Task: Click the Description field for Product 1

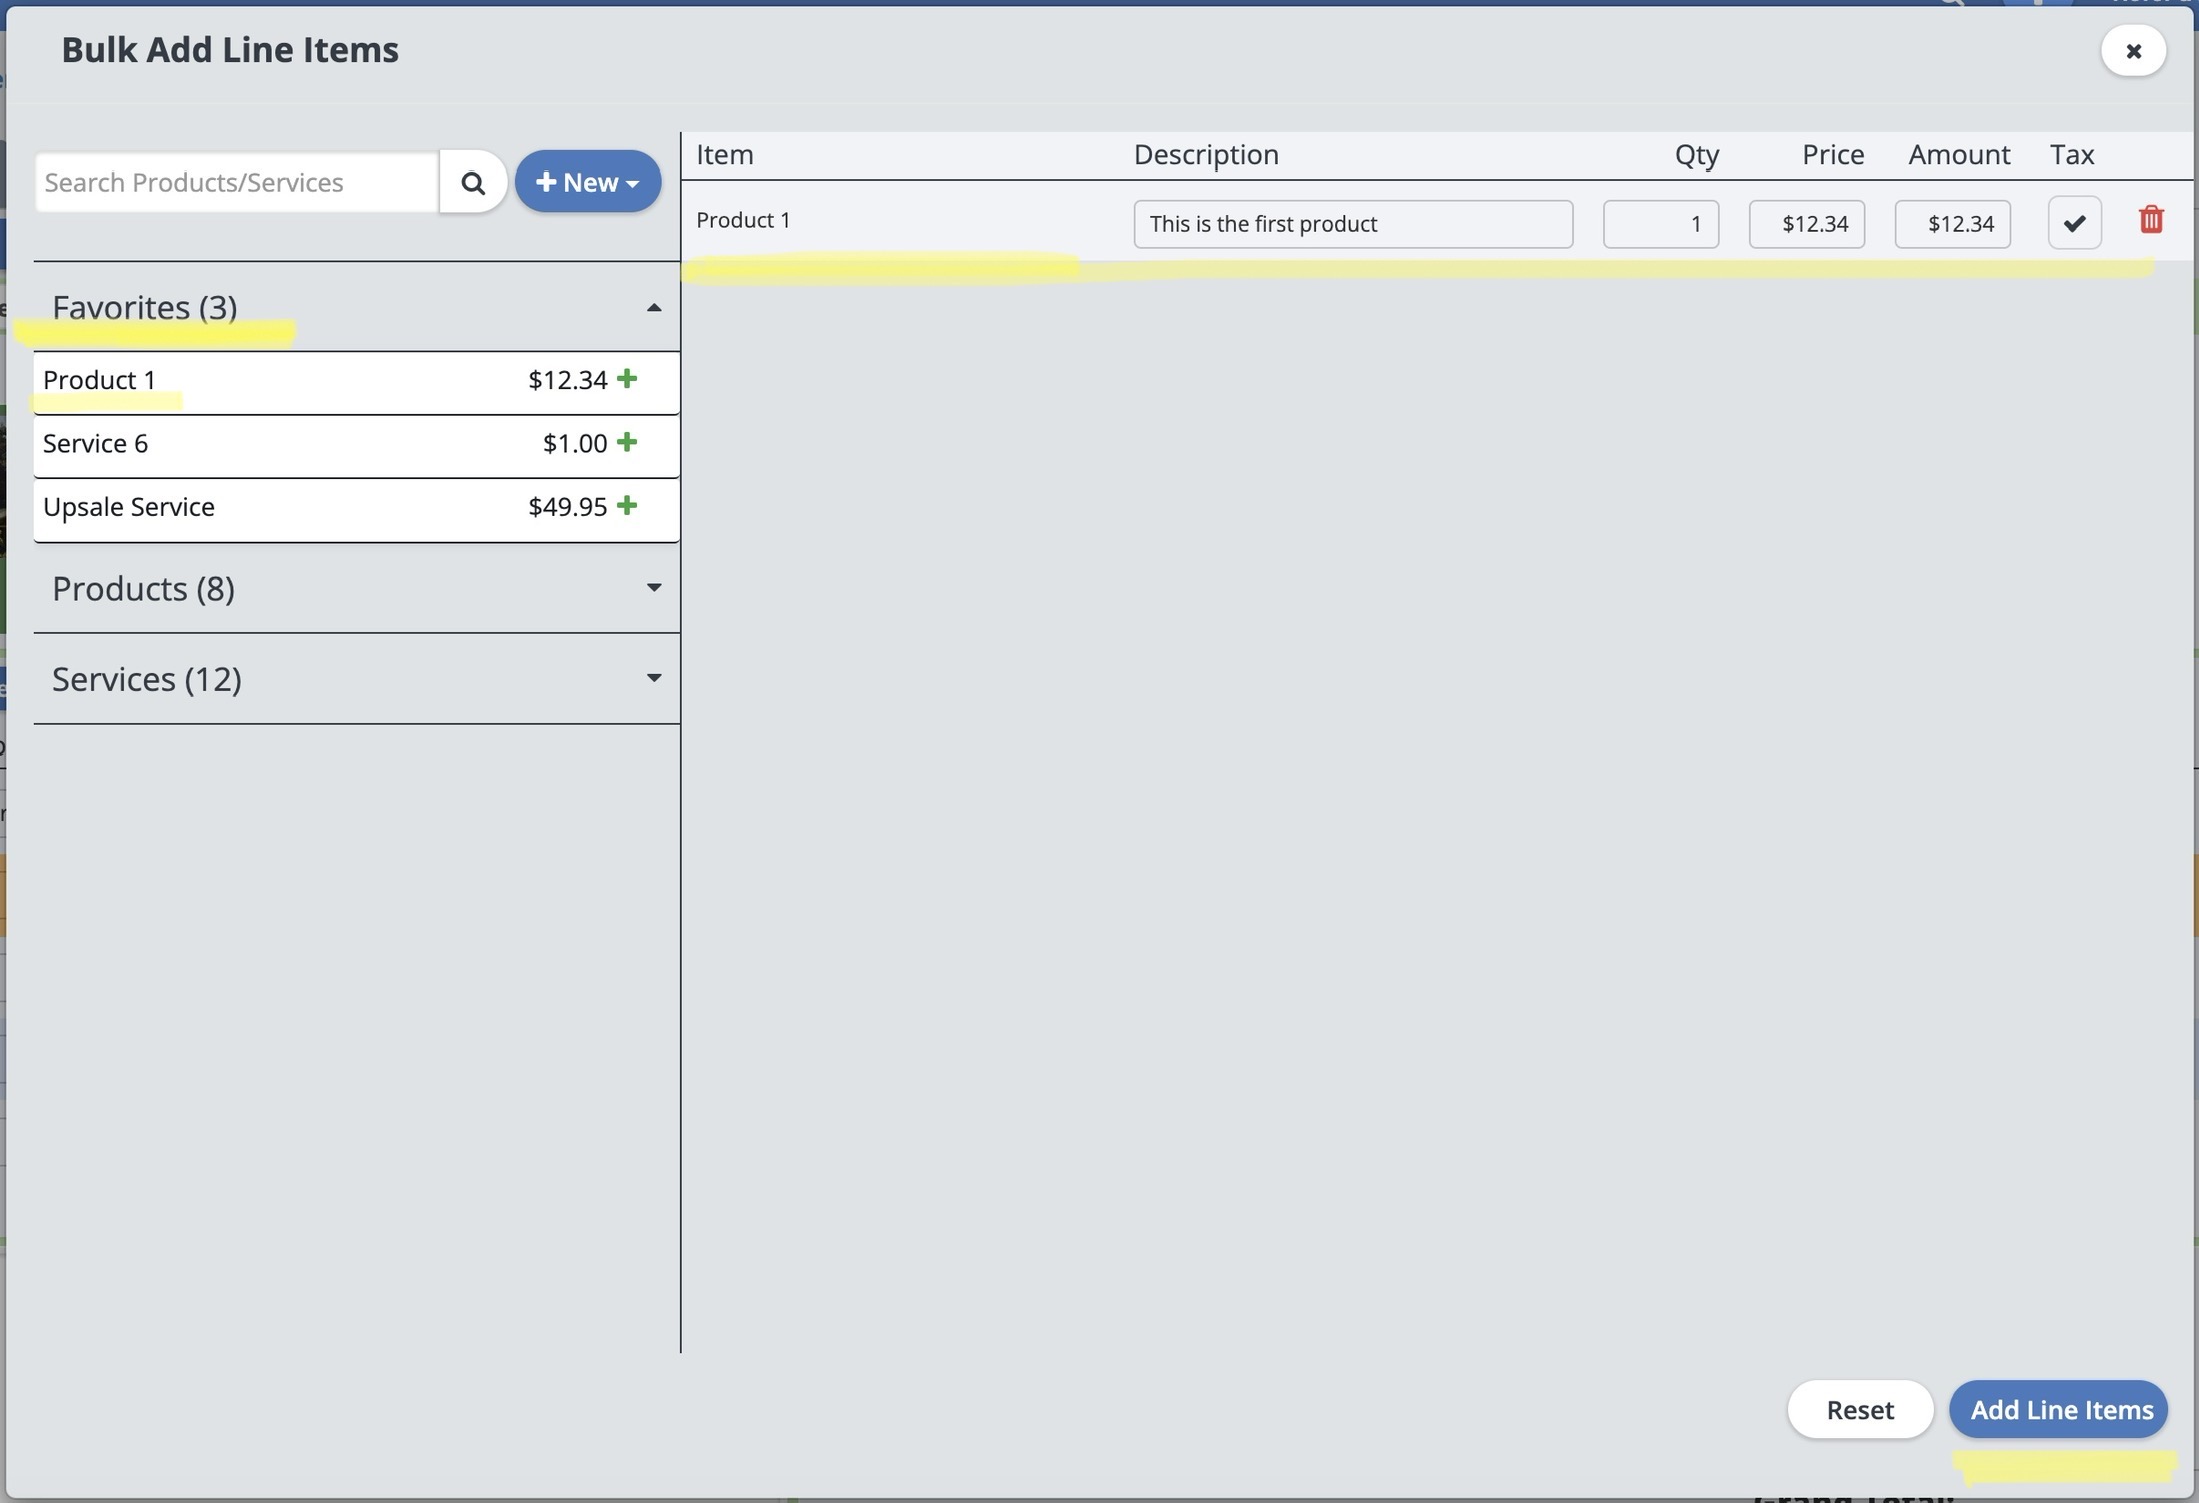Action: [x=1352, y=224]
